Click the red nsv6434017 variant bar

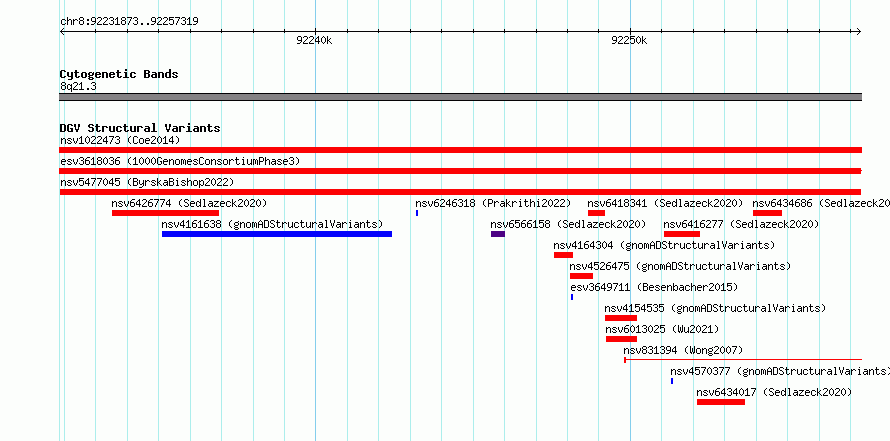click(721, 402)
